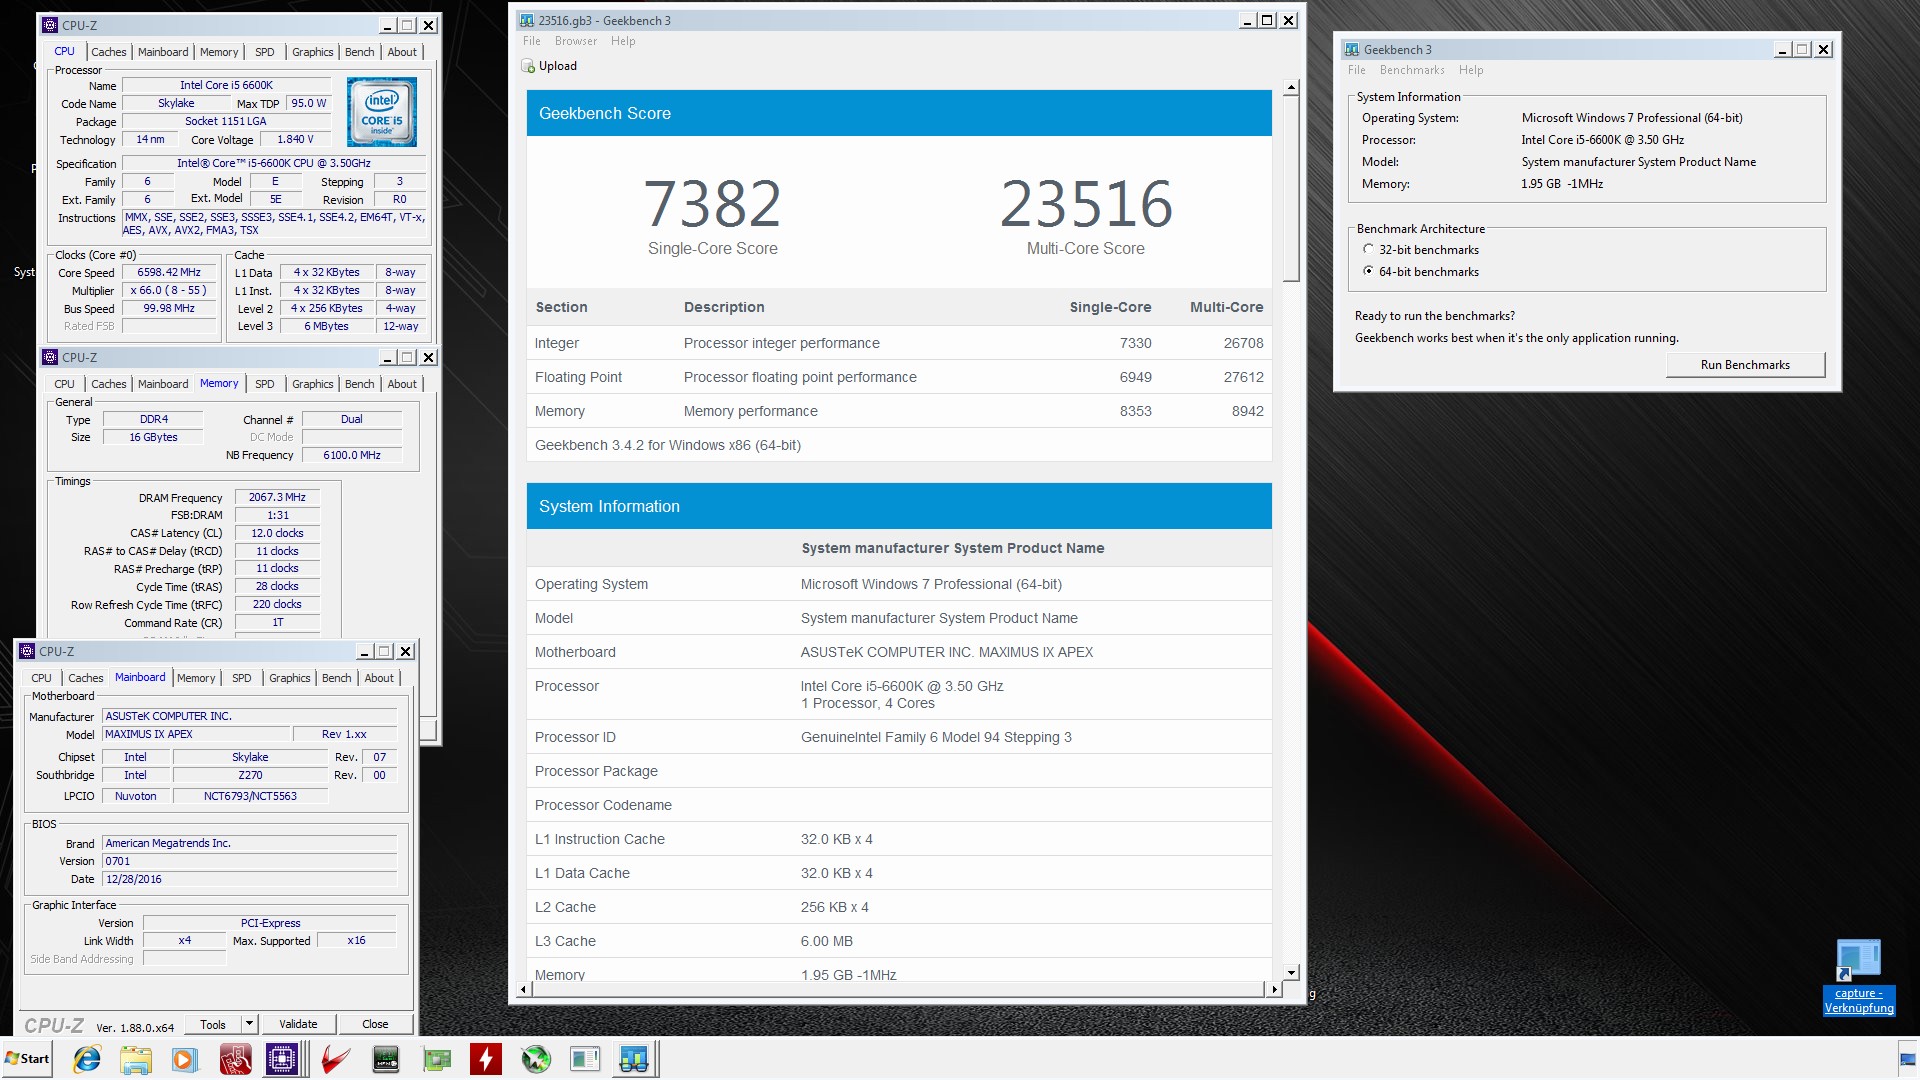Switch to Caches tab in CPU-Z processor window

click(x=109, y=52)
